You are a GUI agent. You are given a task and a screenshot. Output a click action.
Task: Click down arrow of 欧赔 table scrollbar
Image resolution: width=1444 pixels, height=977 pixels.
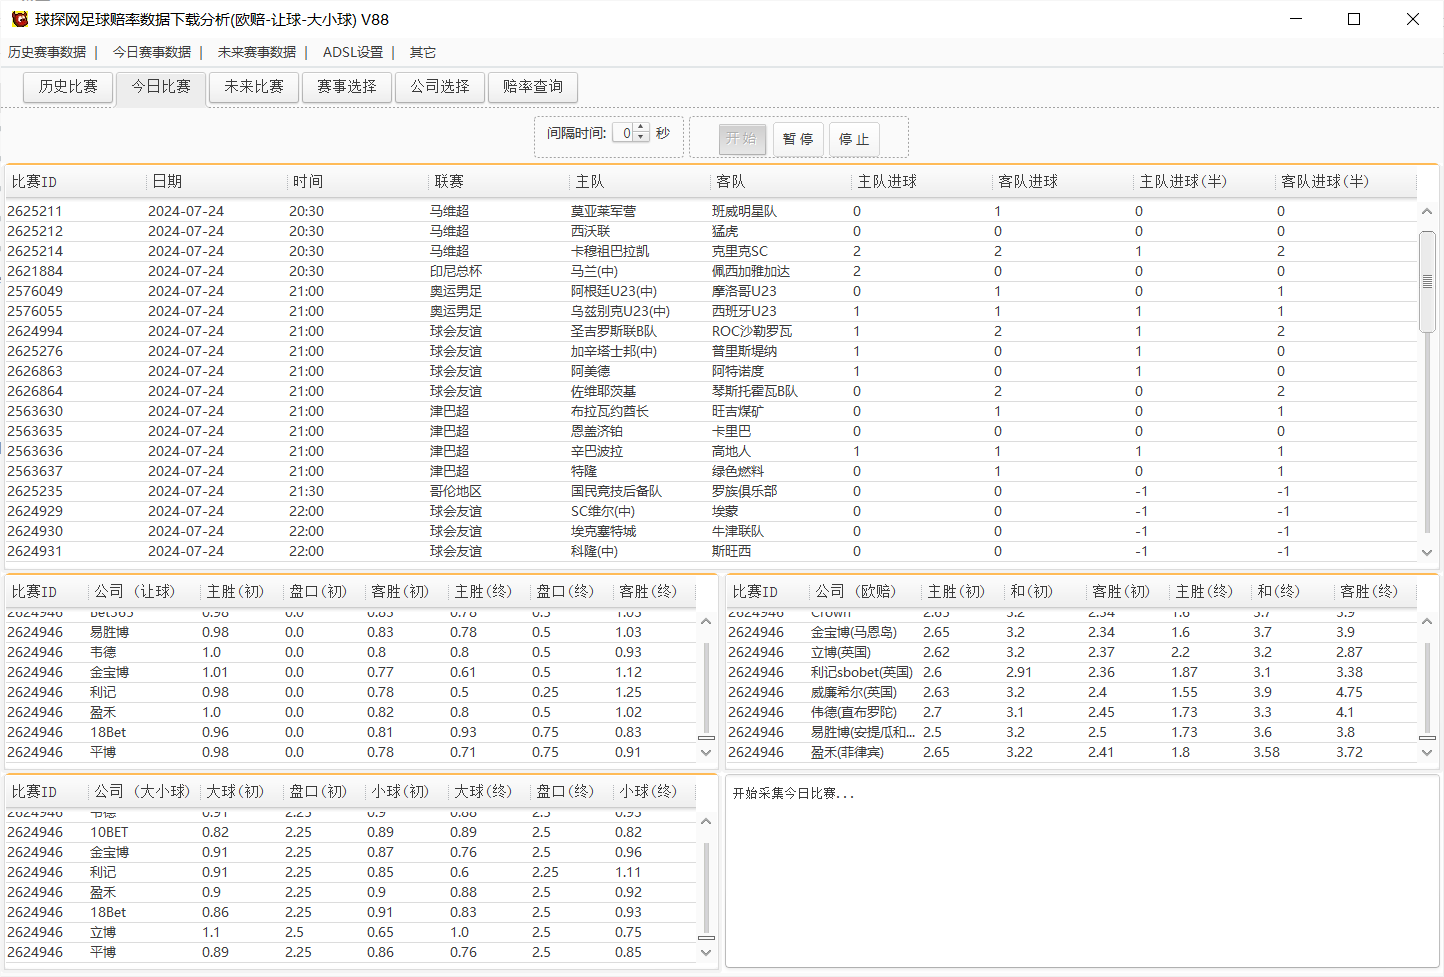click(1427, 753)
